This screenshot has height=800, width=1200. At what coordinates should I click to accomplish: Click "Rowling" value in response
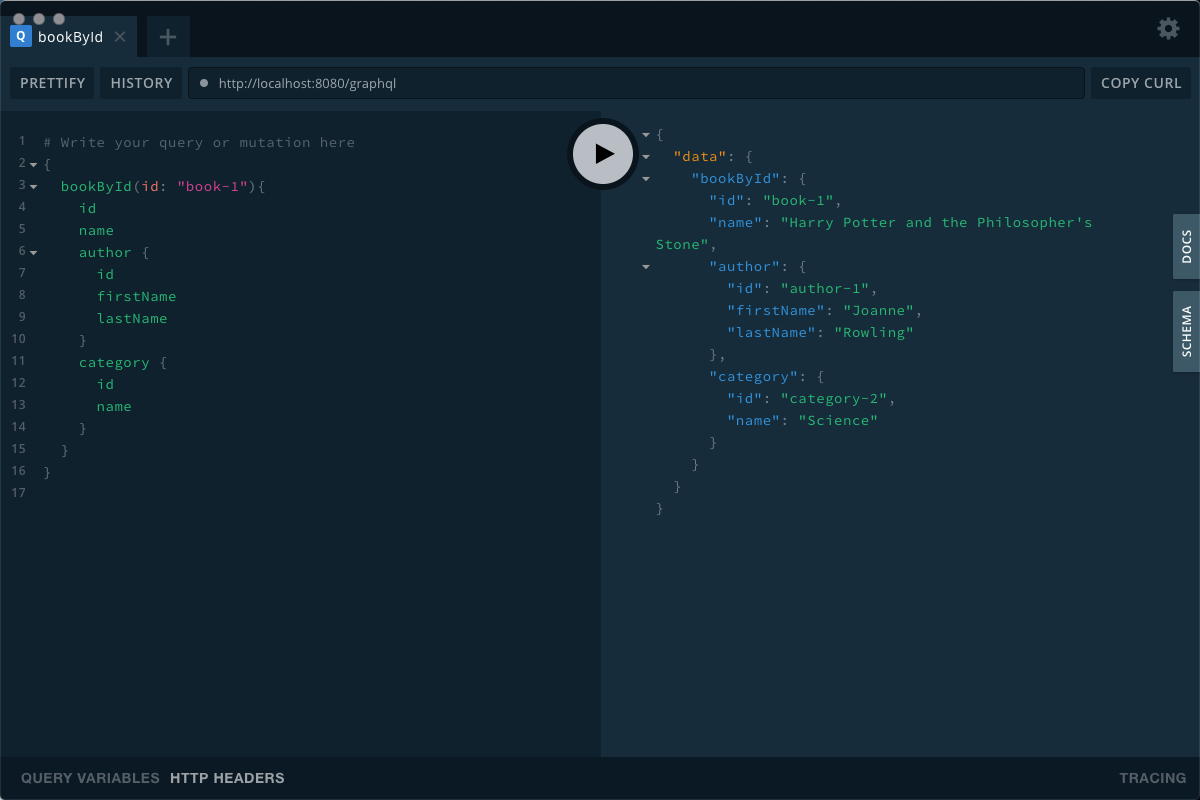(x=874, y=332)
